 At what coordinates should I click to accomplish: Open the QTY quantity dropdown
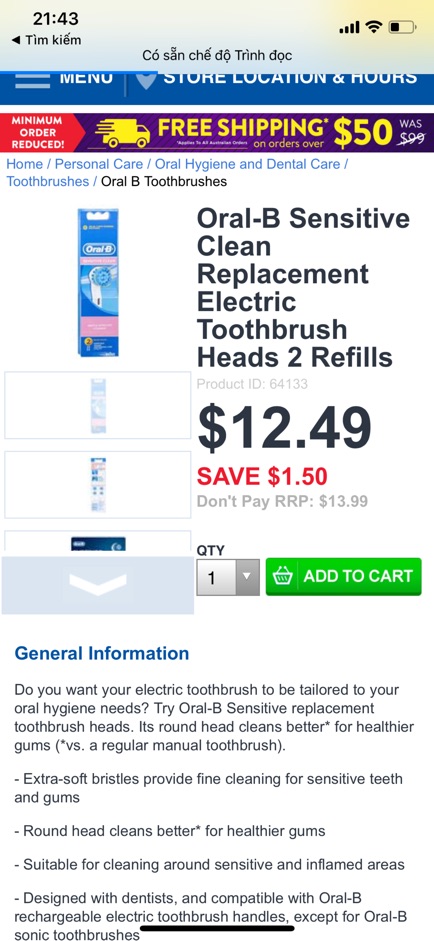tap(228, 577)
